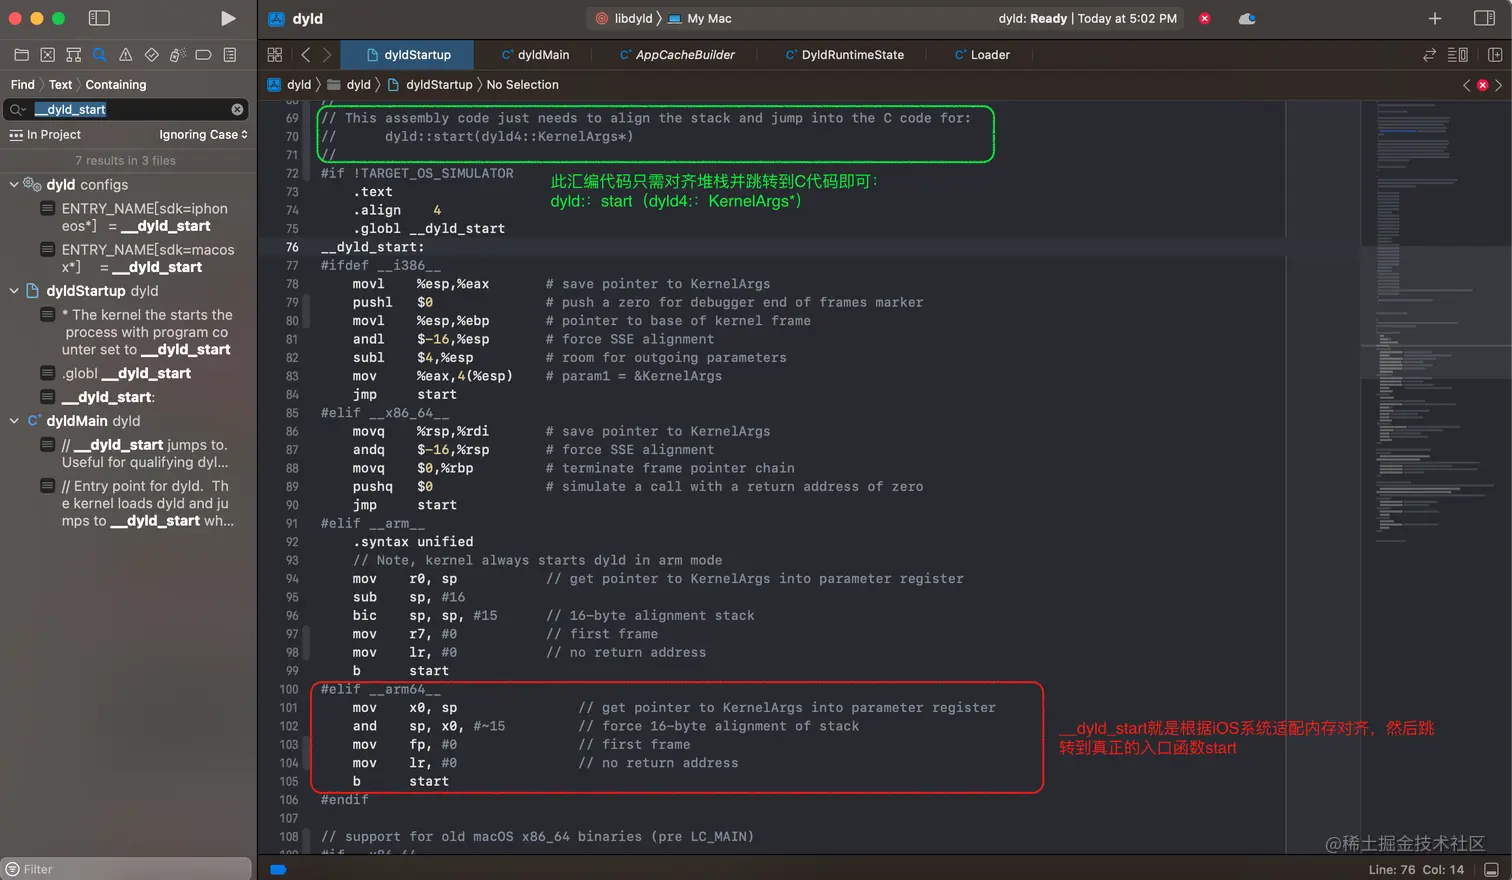
Task: Click the No Selection breadcrumb
Action: point(522,85)
